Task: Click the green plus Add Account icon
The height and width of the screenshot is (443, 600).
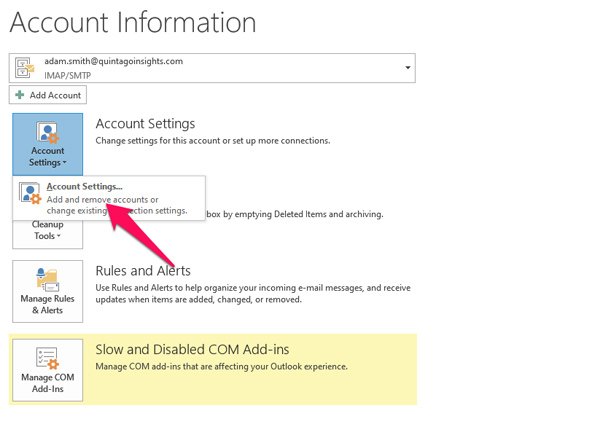Action: (x=20, y=94)
